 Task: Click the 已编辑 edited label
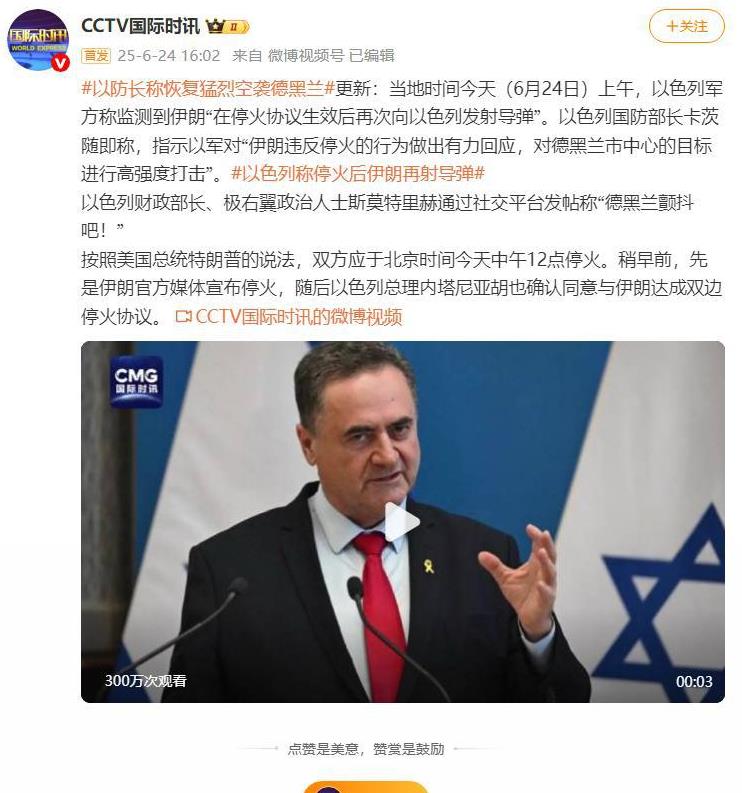tap(372, 55)
